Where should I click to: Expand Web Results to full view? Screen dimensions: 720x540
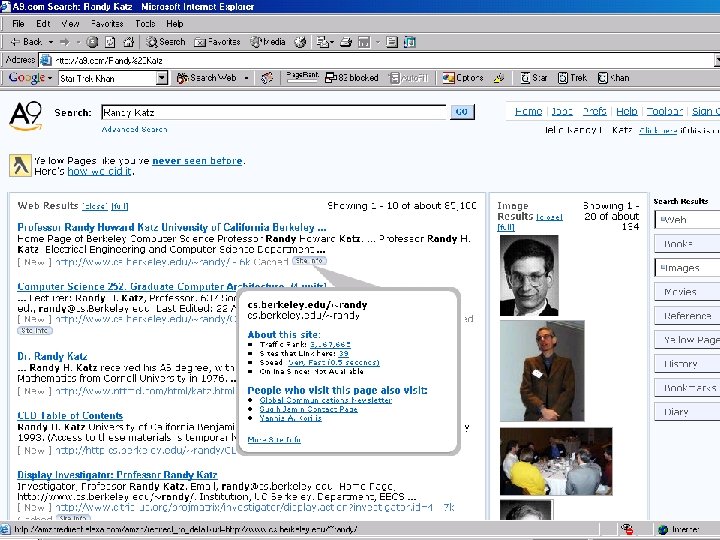click(119, 206)
